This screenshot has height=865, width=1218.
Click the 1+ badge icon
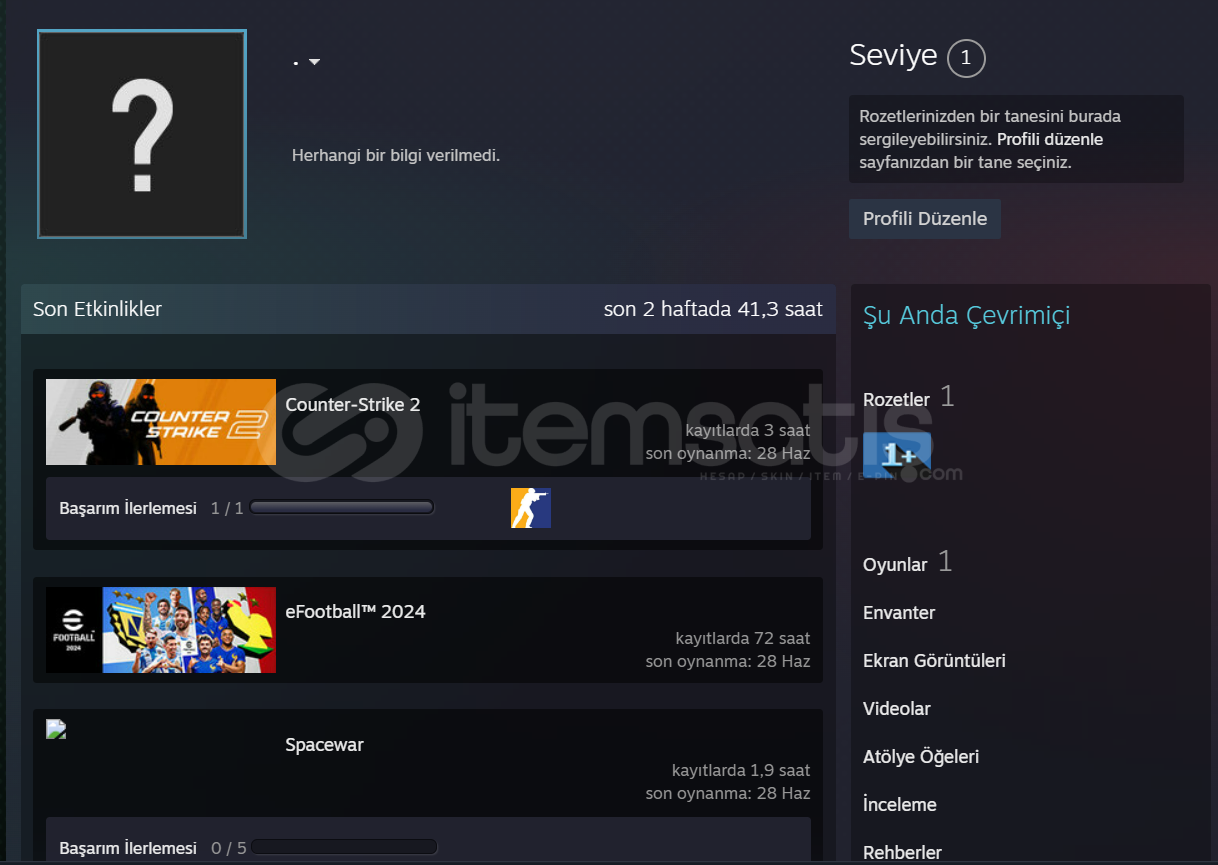(x=897, y=454)
